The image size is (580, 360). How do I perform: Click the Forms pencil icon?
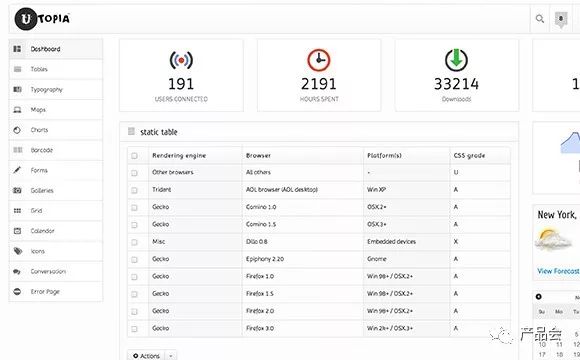point(17,170)
